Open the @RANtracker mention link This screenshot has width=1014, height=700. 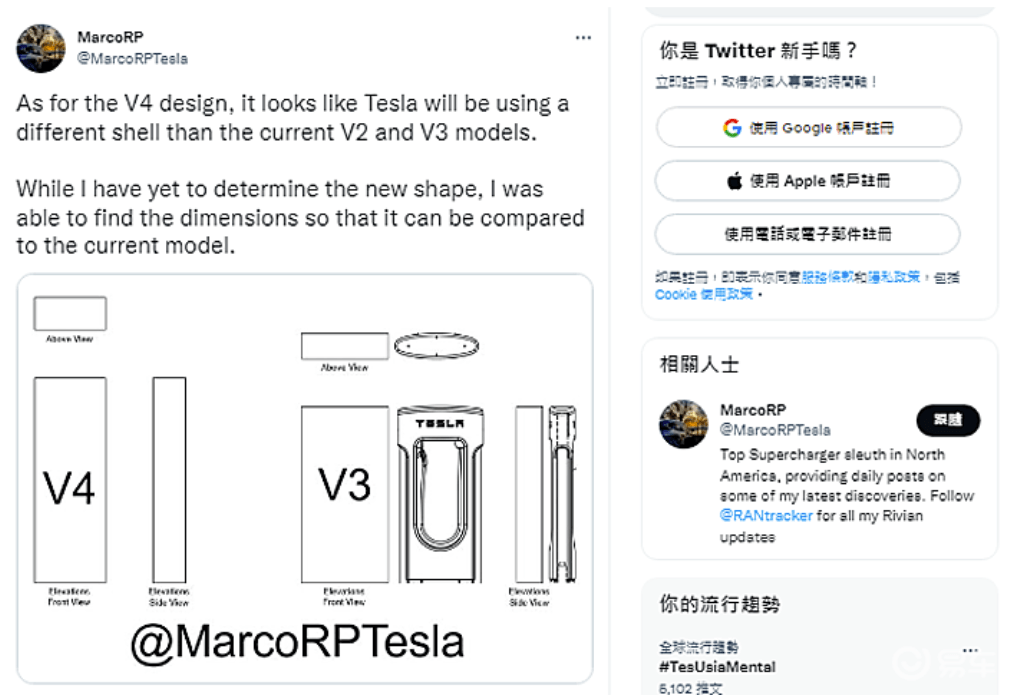point(766,516)
